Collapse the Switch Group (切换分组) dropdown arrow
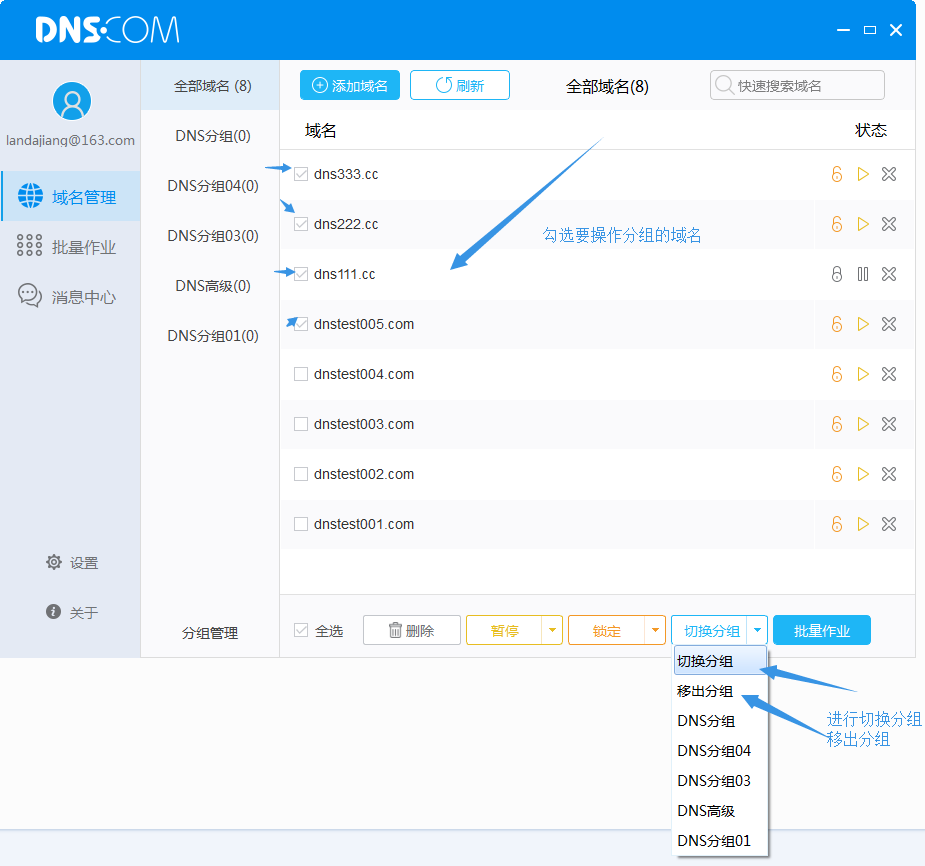This screenshot has width=925, height=866. 757,630
